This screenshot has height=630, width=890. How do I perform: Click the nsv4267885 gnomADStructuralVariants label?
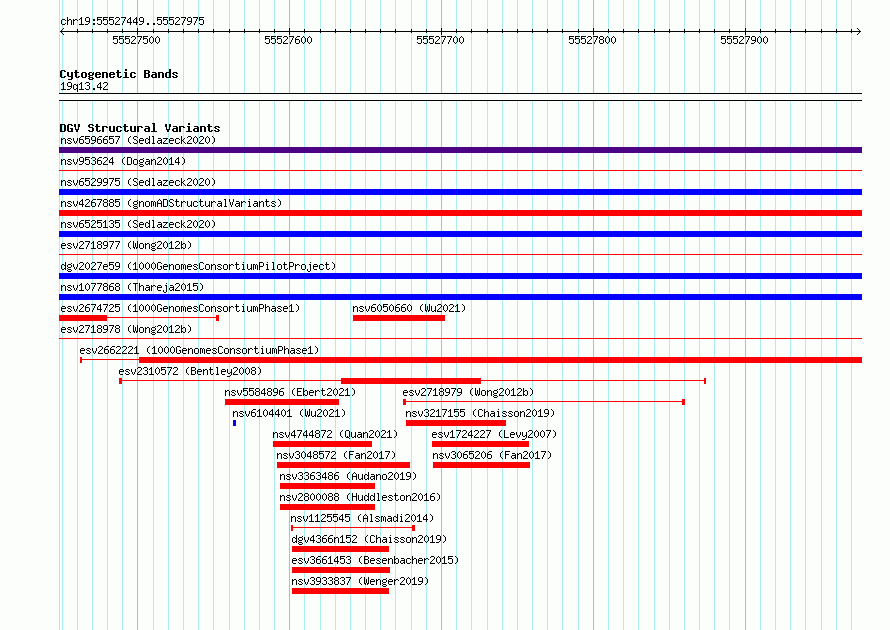171,203
